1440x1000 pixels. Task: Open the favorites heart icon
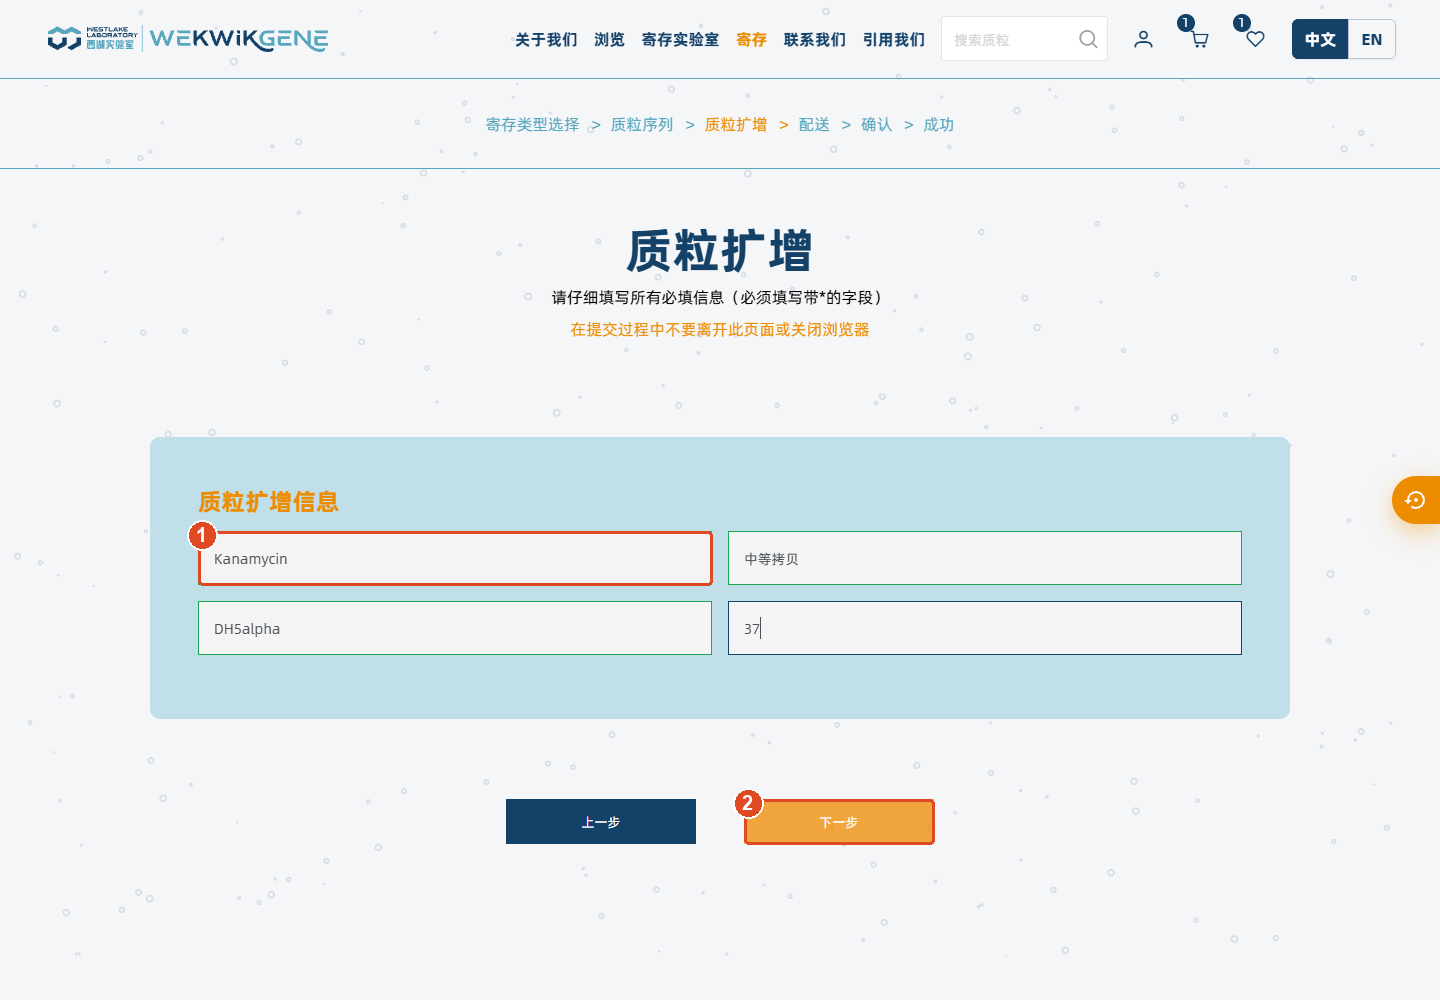pos(1255,39)
